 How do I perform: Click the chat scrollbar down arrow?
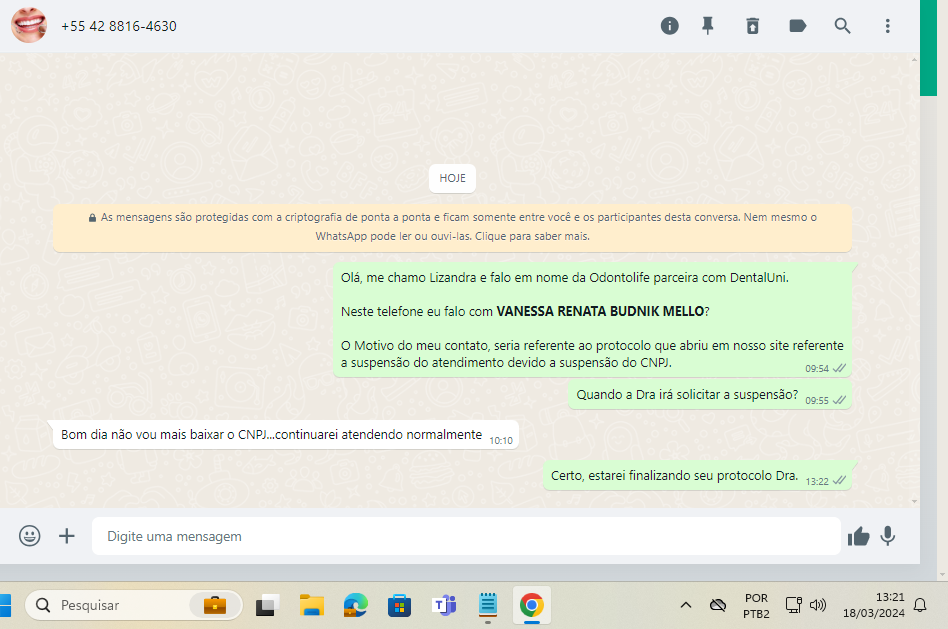[x=914, y=501]
